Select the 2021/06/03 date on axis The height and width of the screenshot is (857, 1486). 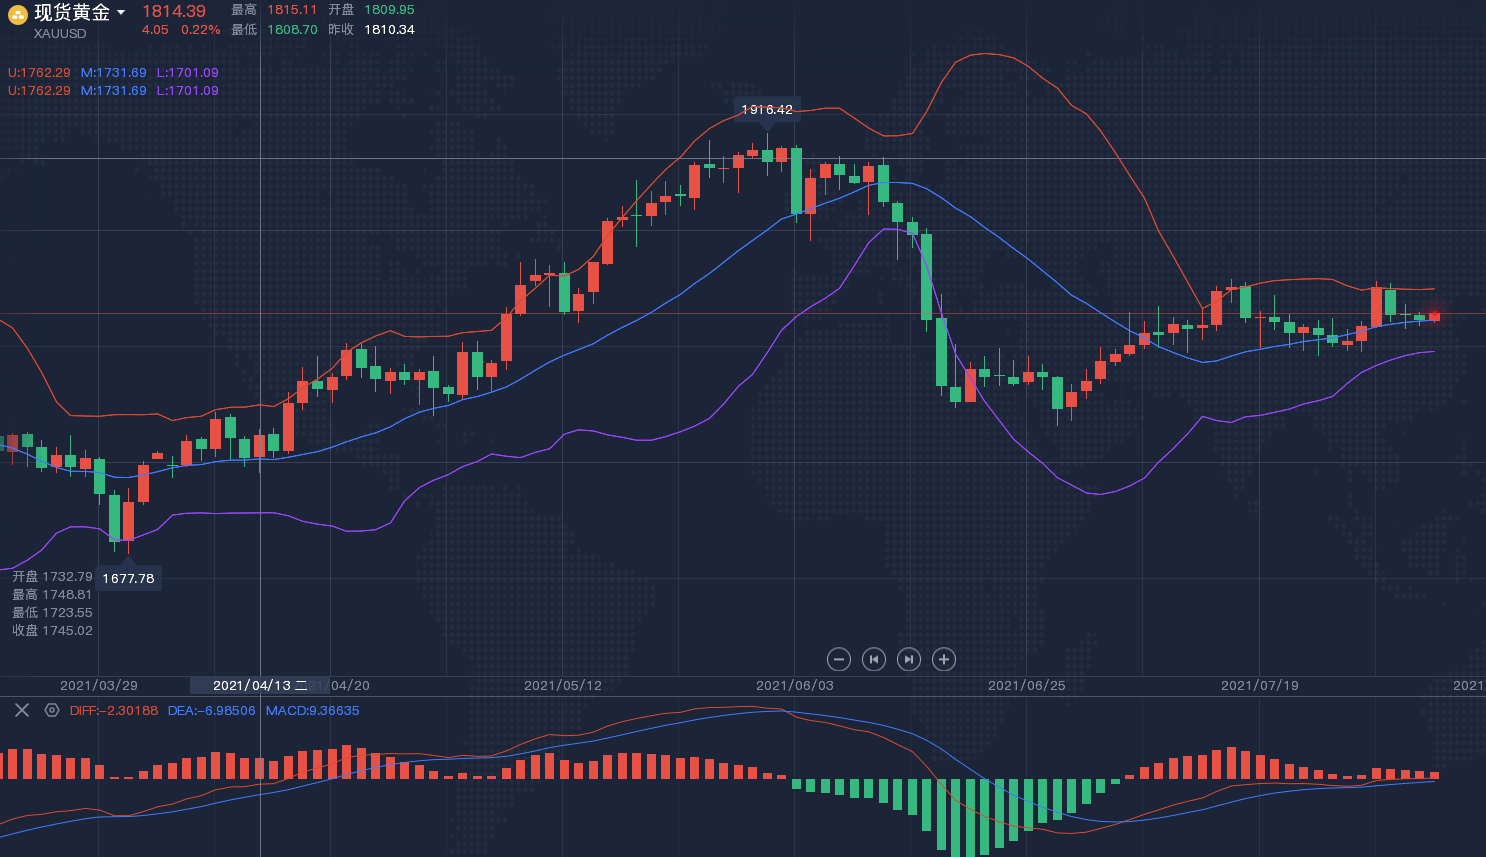point(794,685)
